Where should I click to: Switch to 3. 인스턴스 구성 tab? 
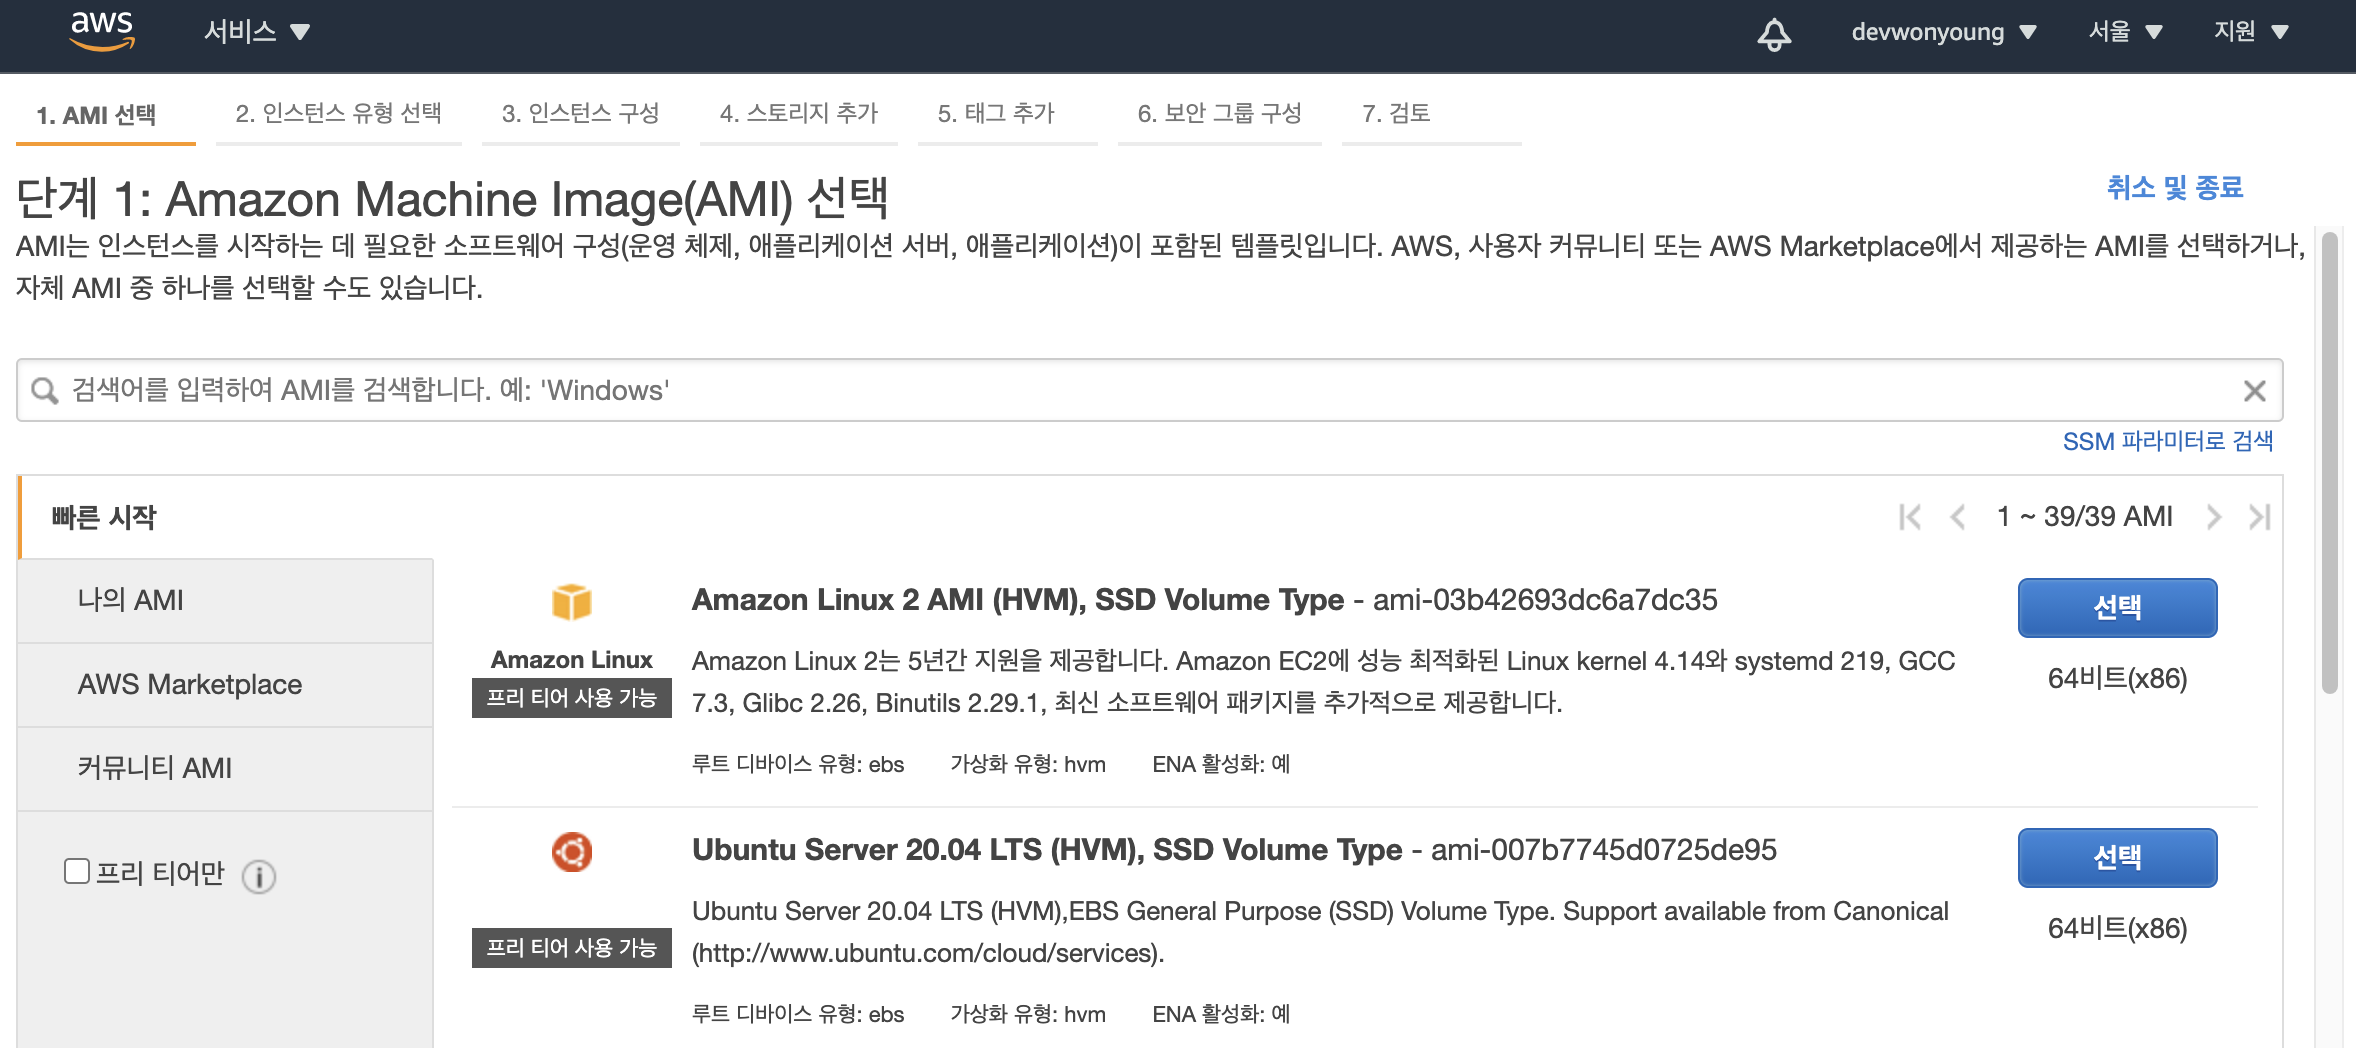pos(580,113)
